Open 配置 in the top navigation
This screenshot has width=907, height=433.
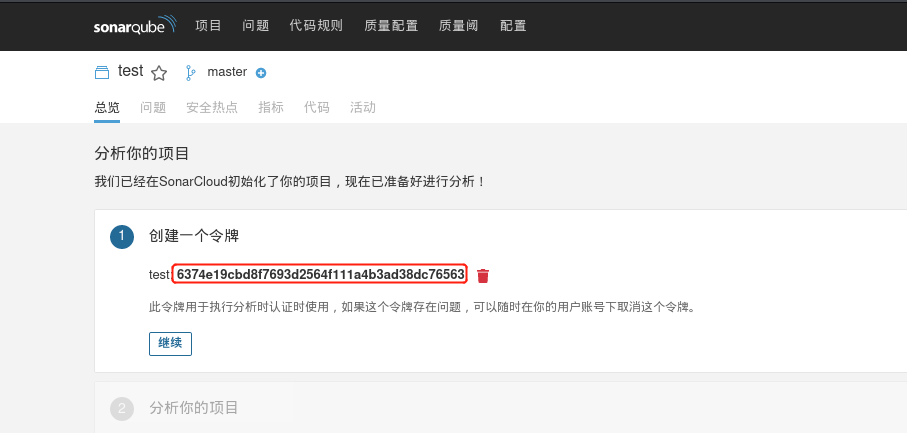[x=513, y=25]
